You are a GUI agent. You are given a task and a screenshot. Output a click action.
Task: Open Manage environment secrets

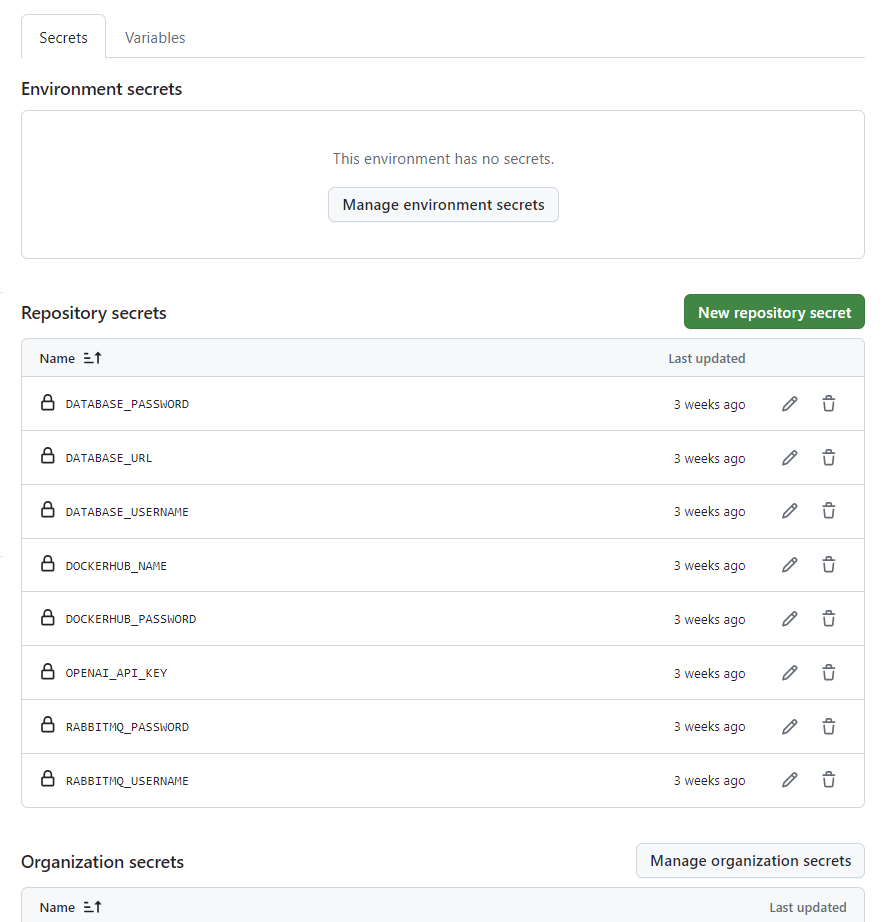[x=443, y=205]
